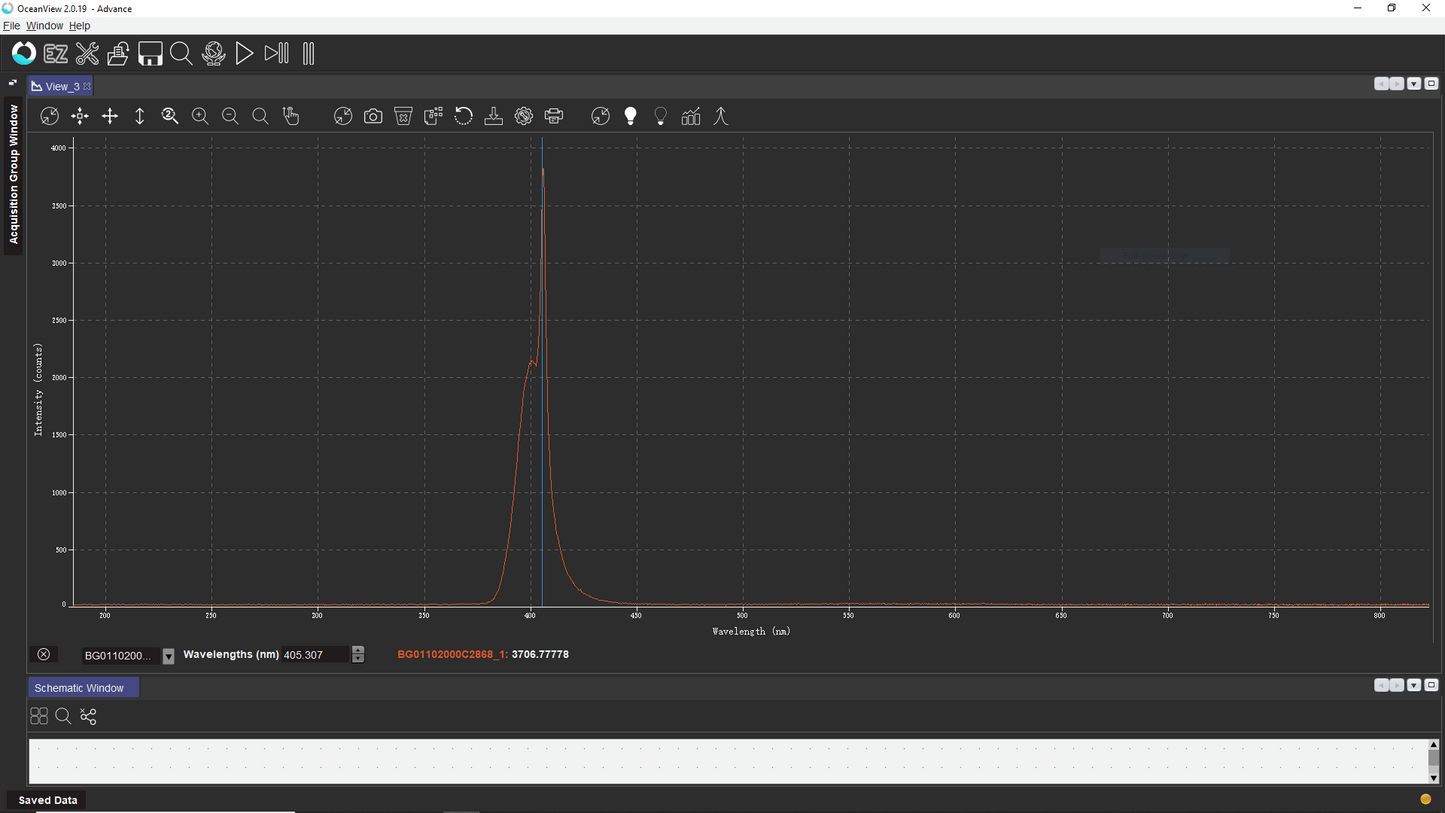Pause acquisition with the pause button
The height and width of the screenshot is (813, 1445).
pos(308,53)
